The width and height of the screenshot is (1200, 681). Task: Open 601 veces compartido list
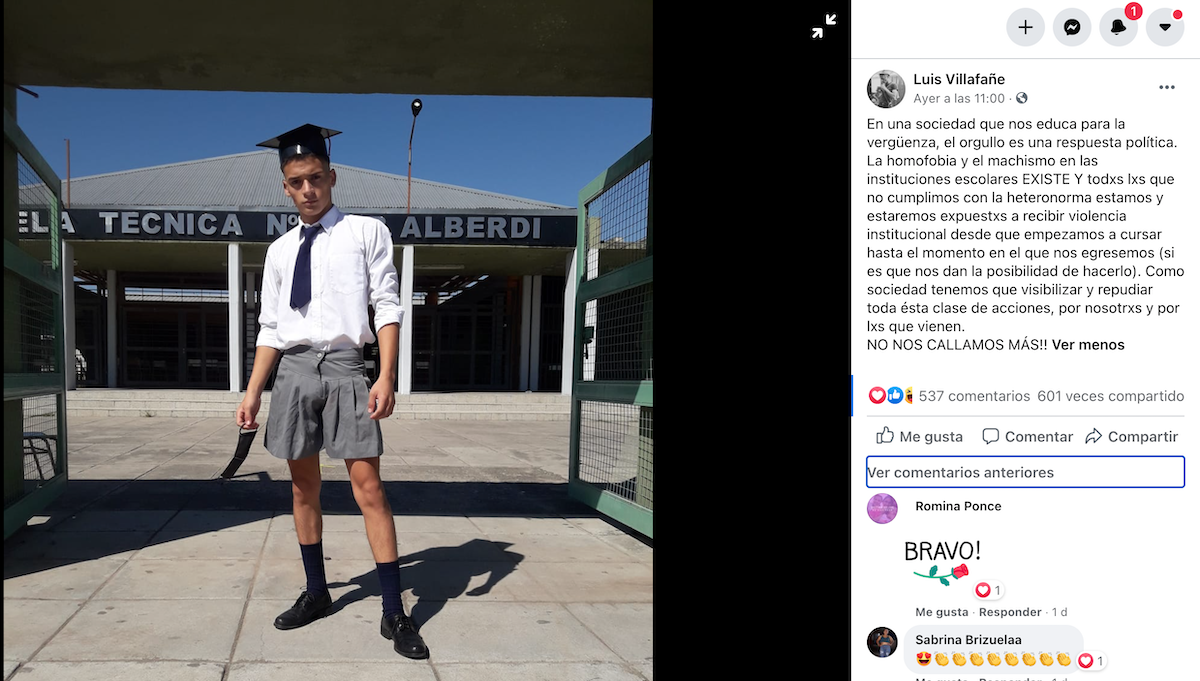click(x=1111, y=396)
